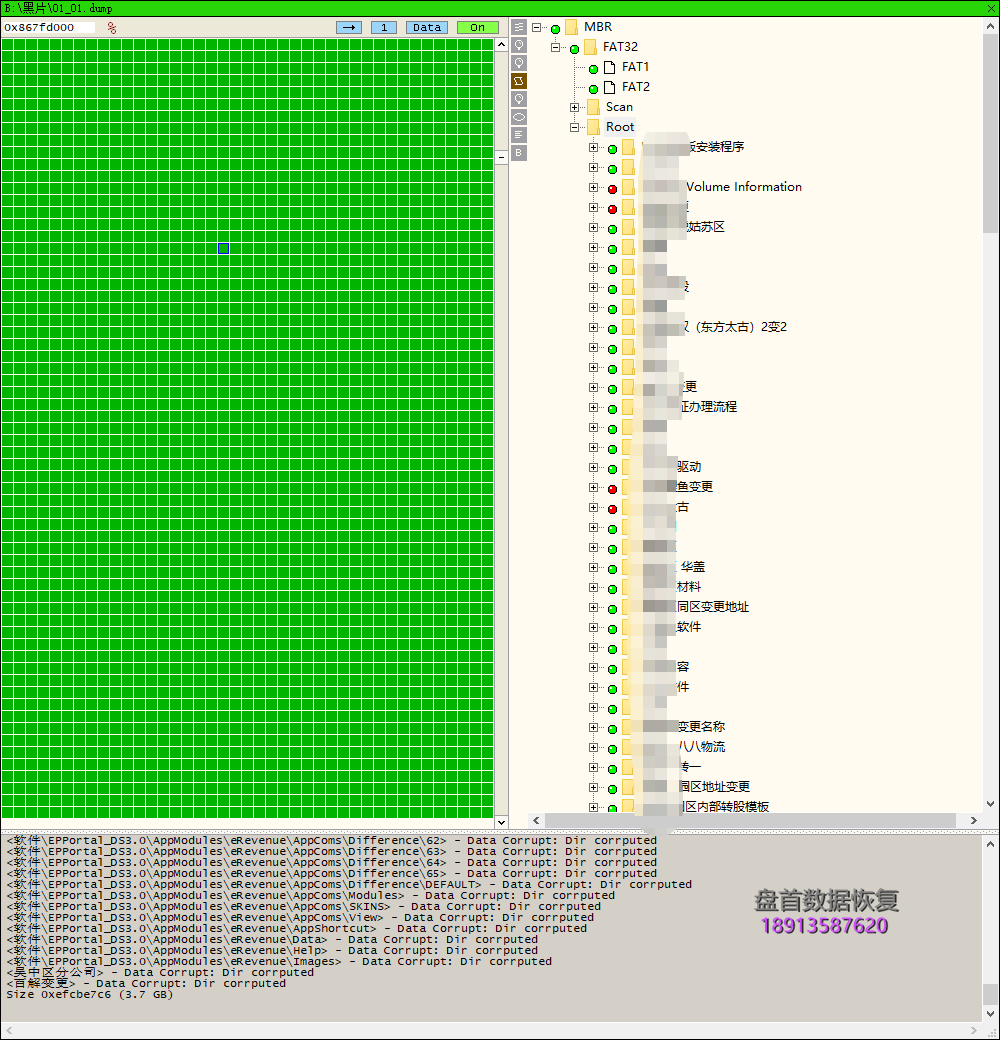1000x1040 pixels.
Task: Click the B icon in vertical toolbar
Action: coord(519,153)
